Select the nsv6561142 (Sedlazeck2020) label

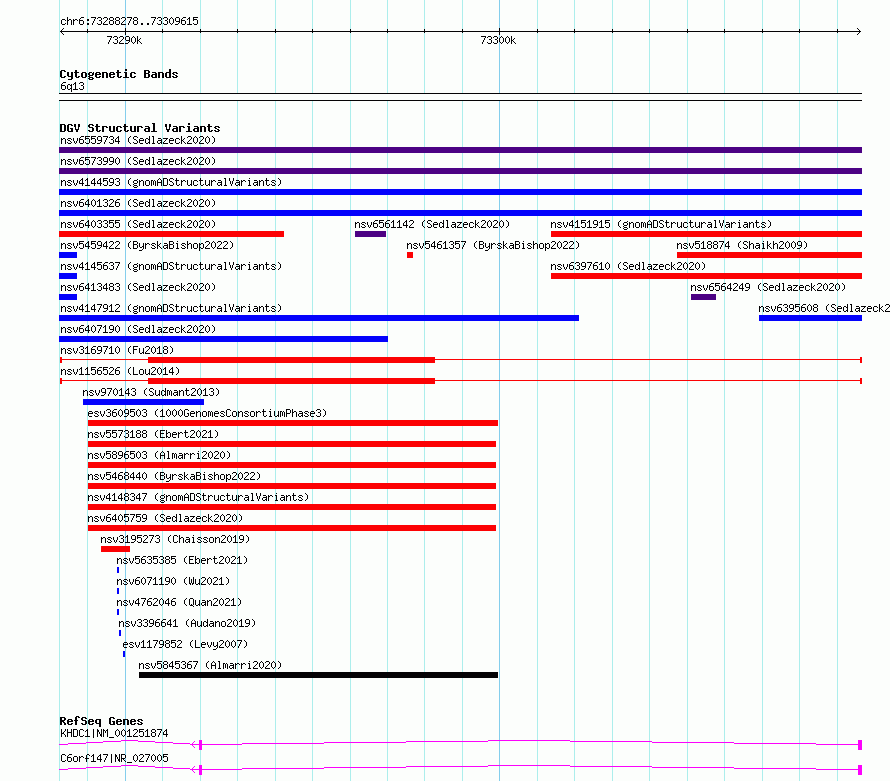pyautogui.click(x=432, y=224)
